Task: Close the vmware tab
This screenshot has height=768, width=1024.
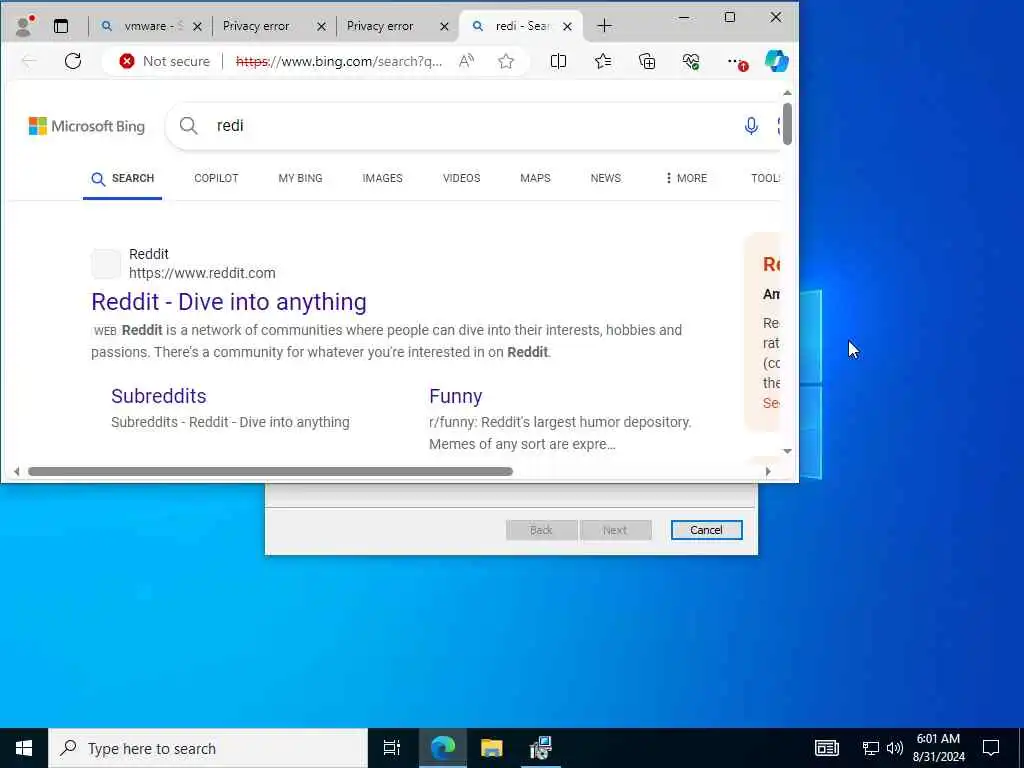Action: point(197,27)
